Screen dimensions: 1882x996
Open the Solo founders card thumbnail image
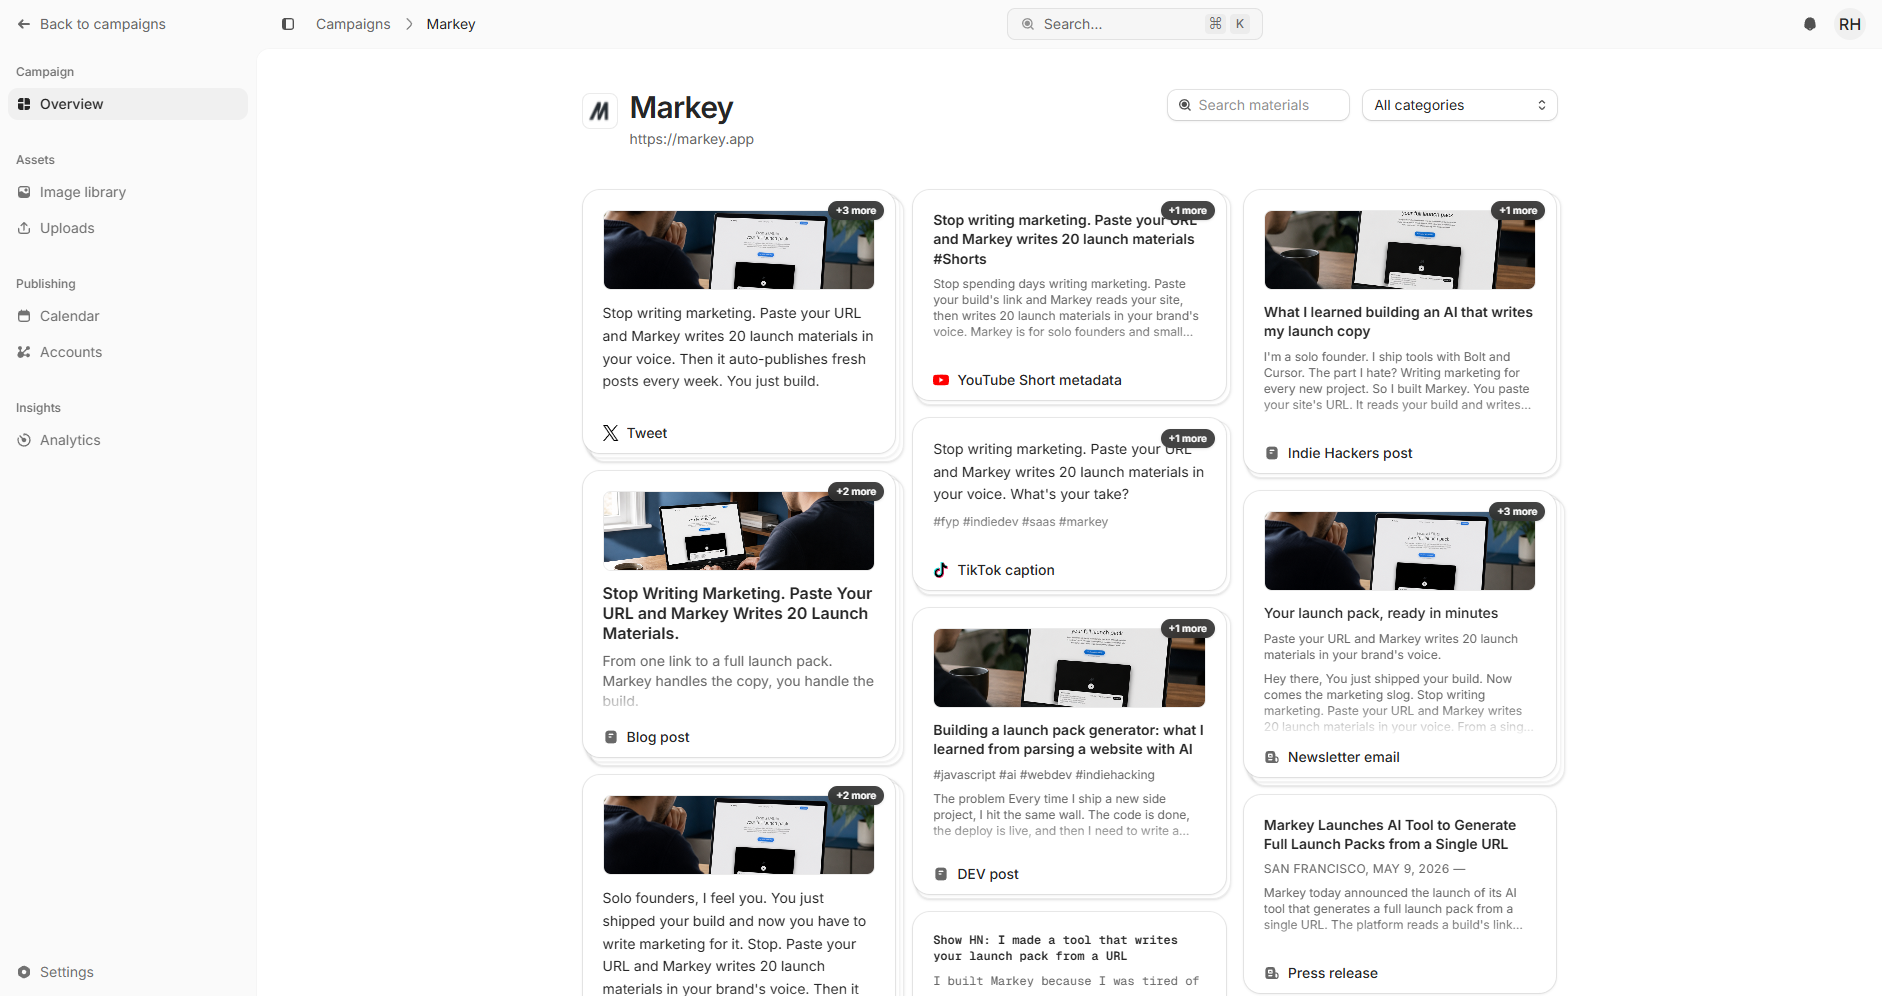point(739,835)
